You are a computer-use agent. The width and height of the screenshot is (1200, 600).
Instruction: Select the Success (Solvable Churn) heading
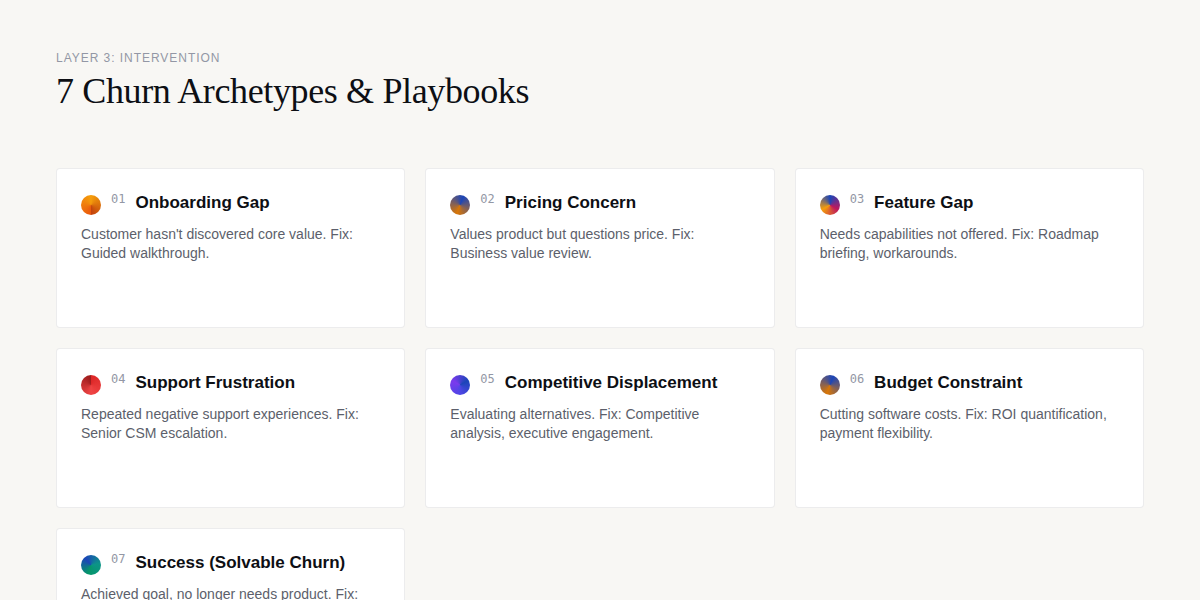coord(240,562)
